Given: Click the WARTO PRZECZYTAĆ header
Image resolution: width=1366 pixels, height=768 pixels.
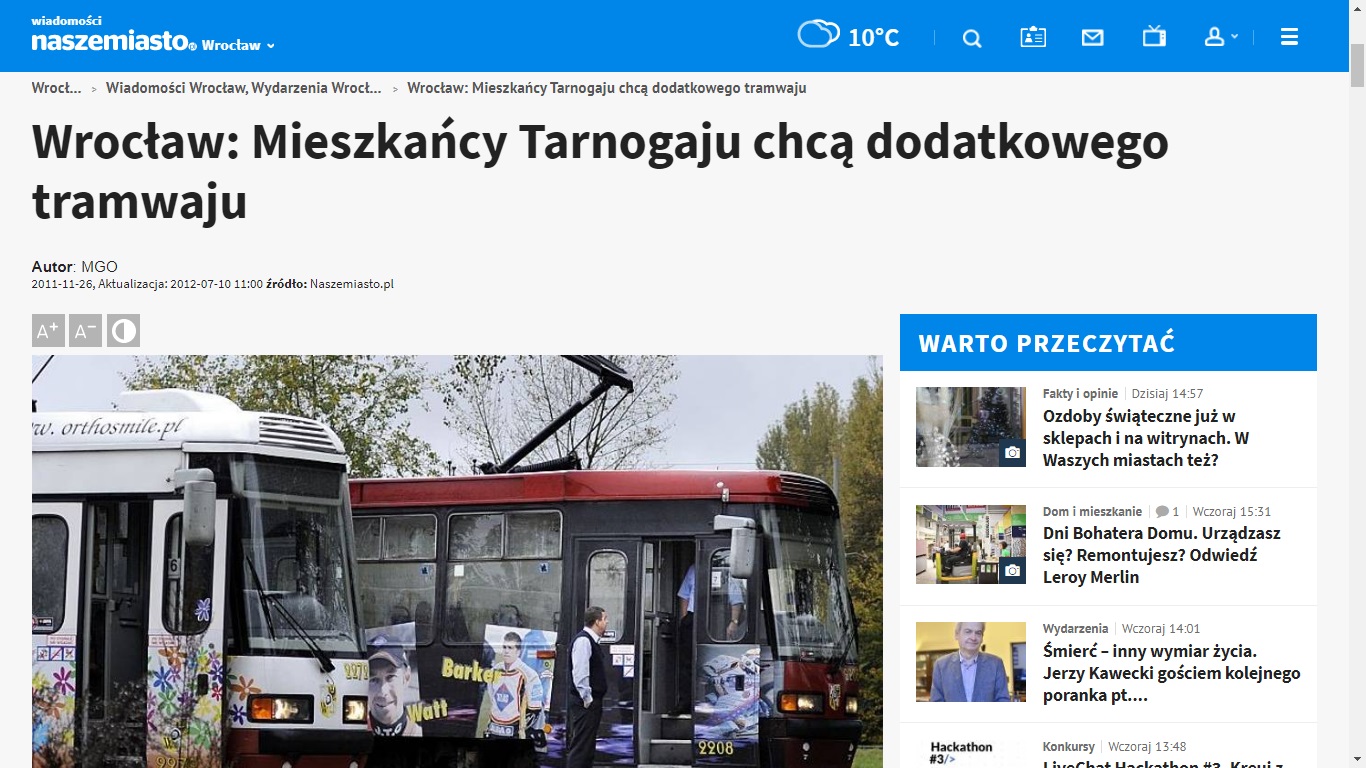Looking at the screenshot, I should point(1108,343).
